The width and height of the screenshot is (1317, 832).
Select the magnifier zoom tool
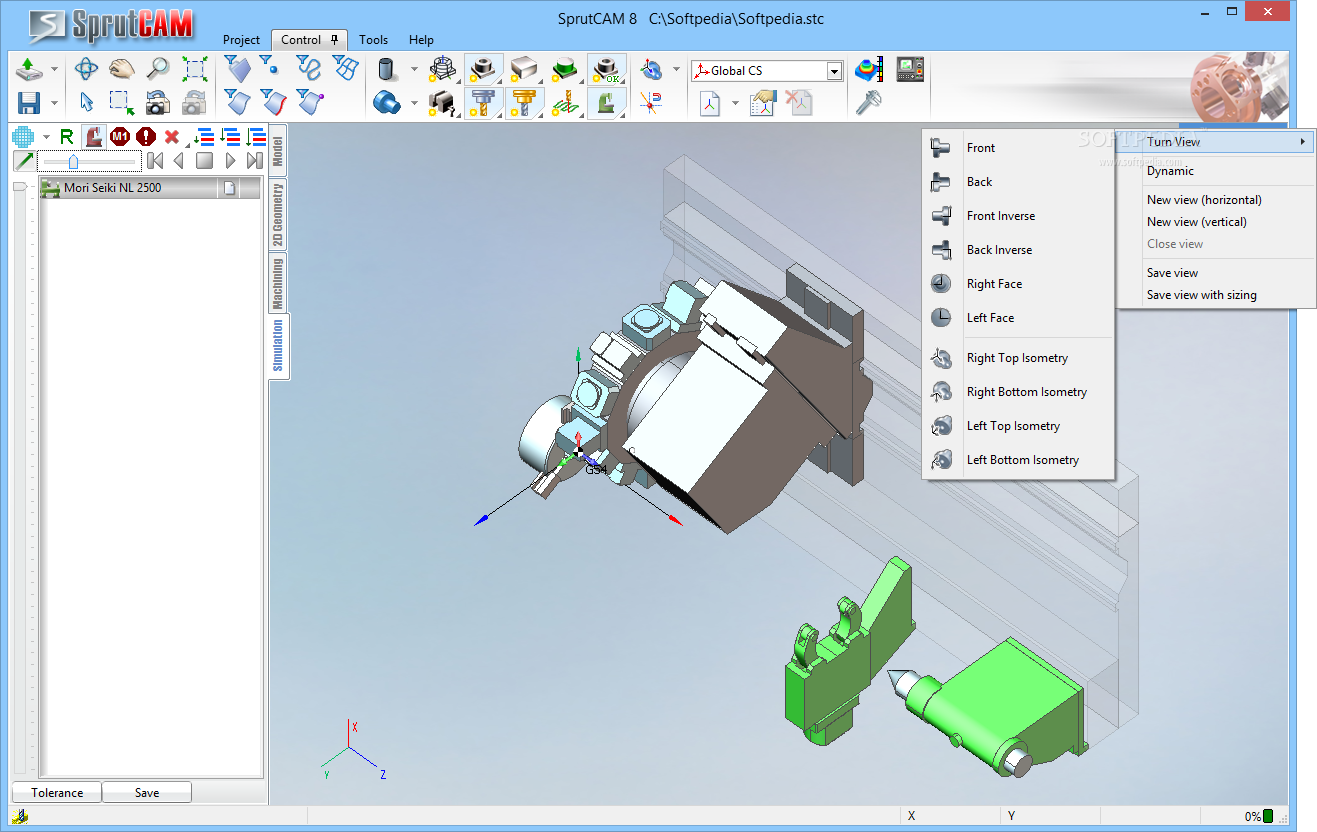[158, 69]
